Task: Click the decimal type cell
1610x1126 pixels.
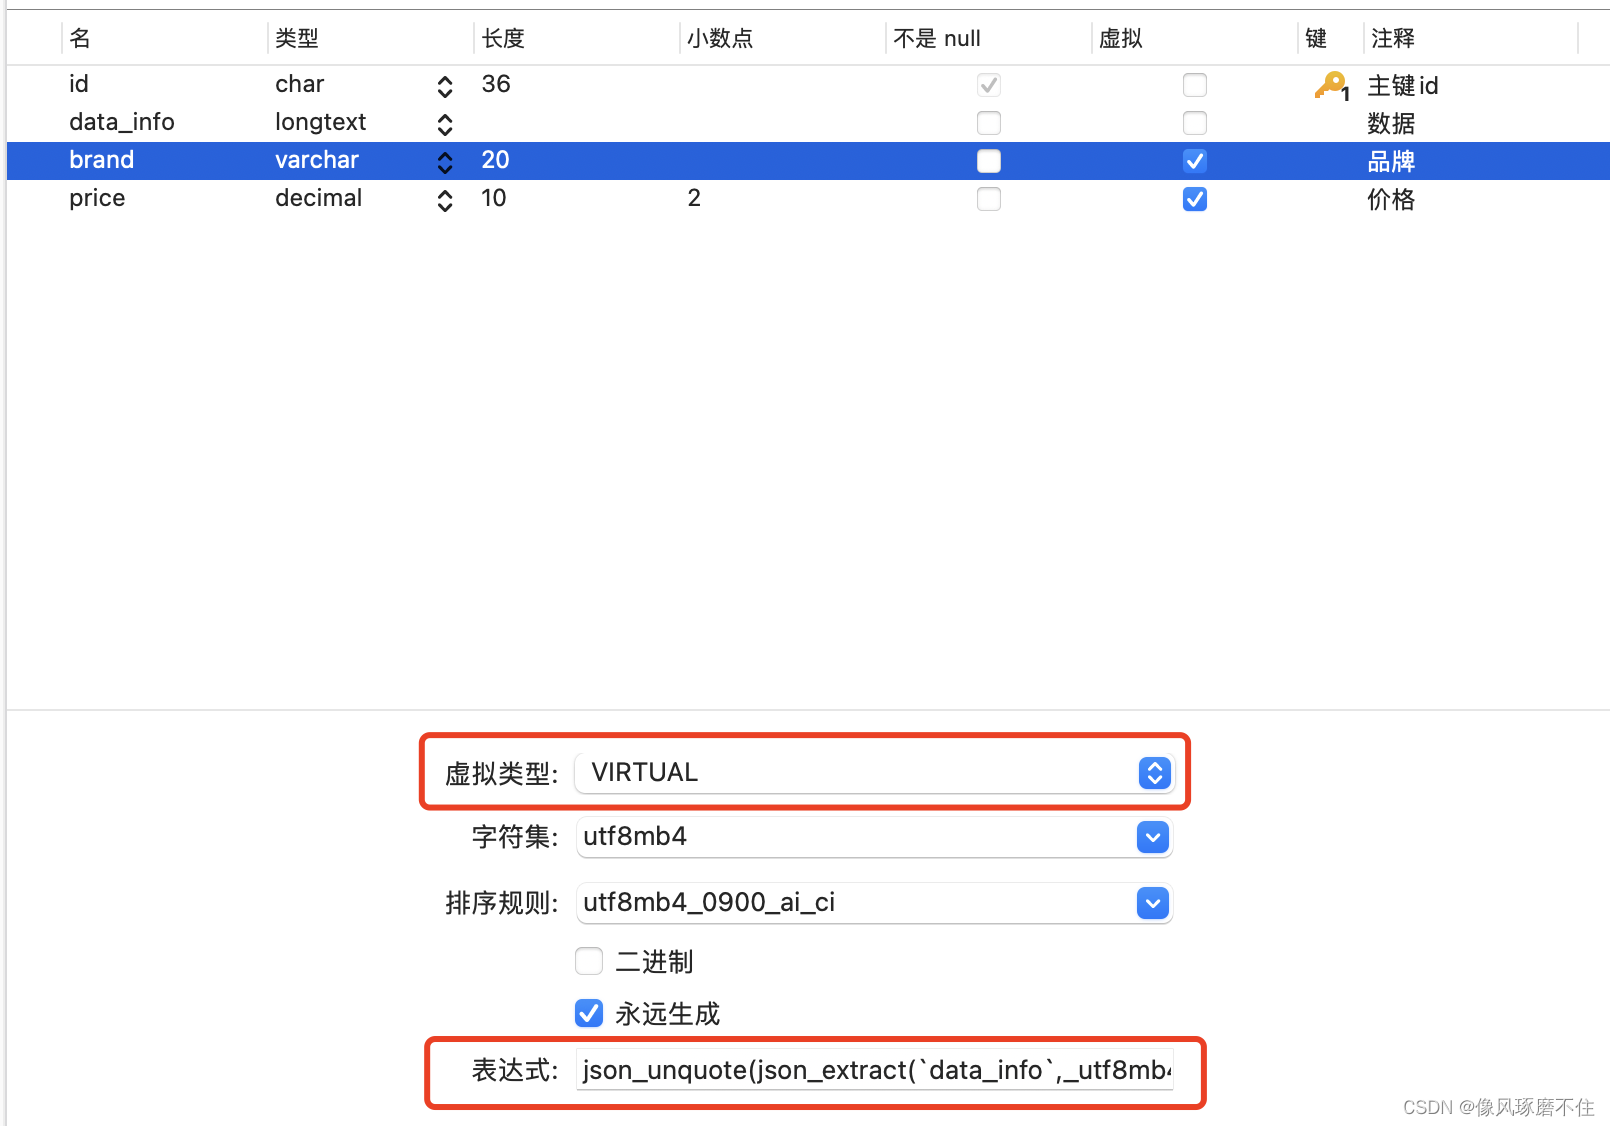Action: [x=319, y=198]
